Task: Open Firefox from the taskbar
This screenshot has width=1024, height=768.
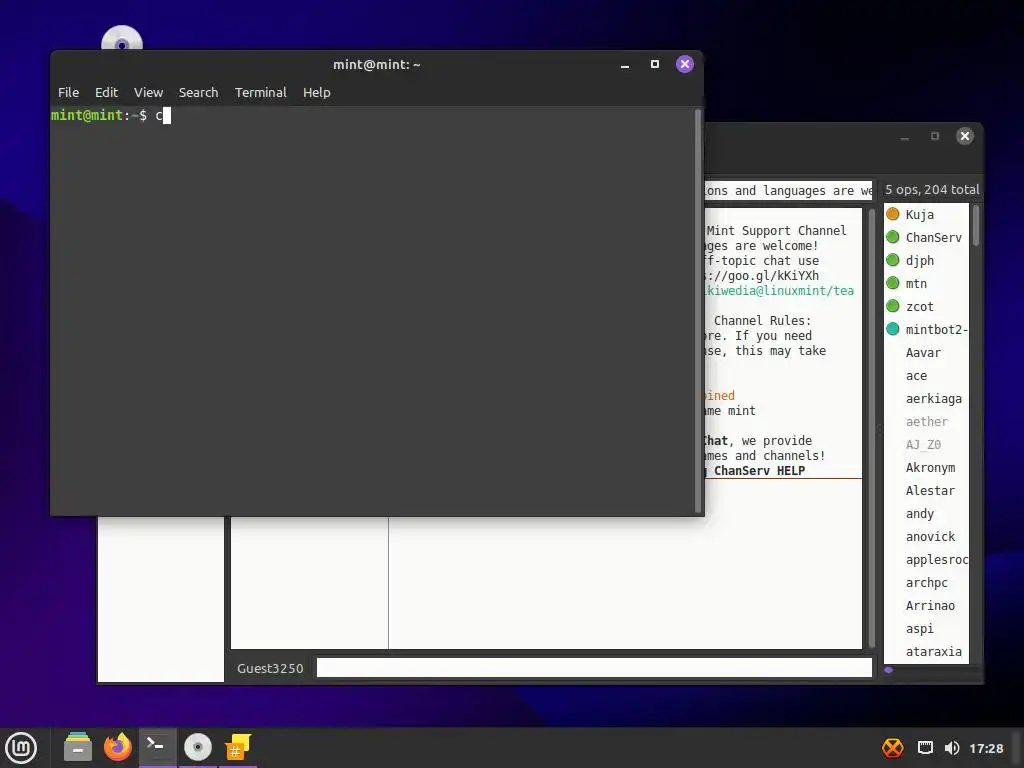Action: coord(118,747)
